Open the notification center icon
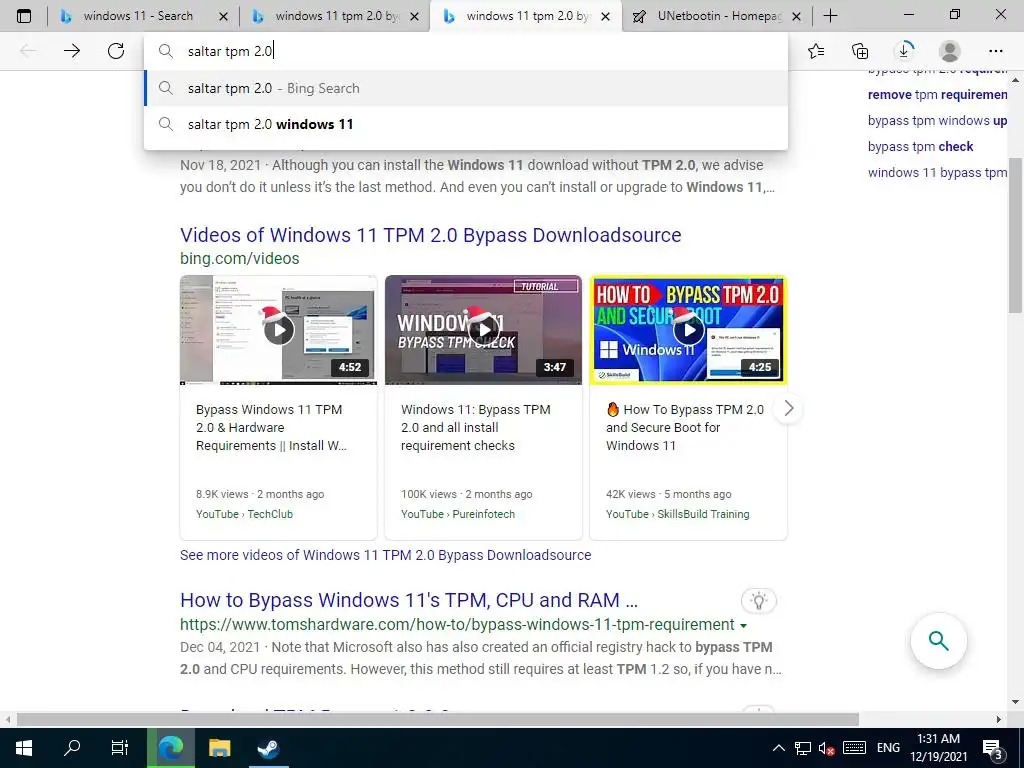The image size is (1024, 768). tap(993, 748)
